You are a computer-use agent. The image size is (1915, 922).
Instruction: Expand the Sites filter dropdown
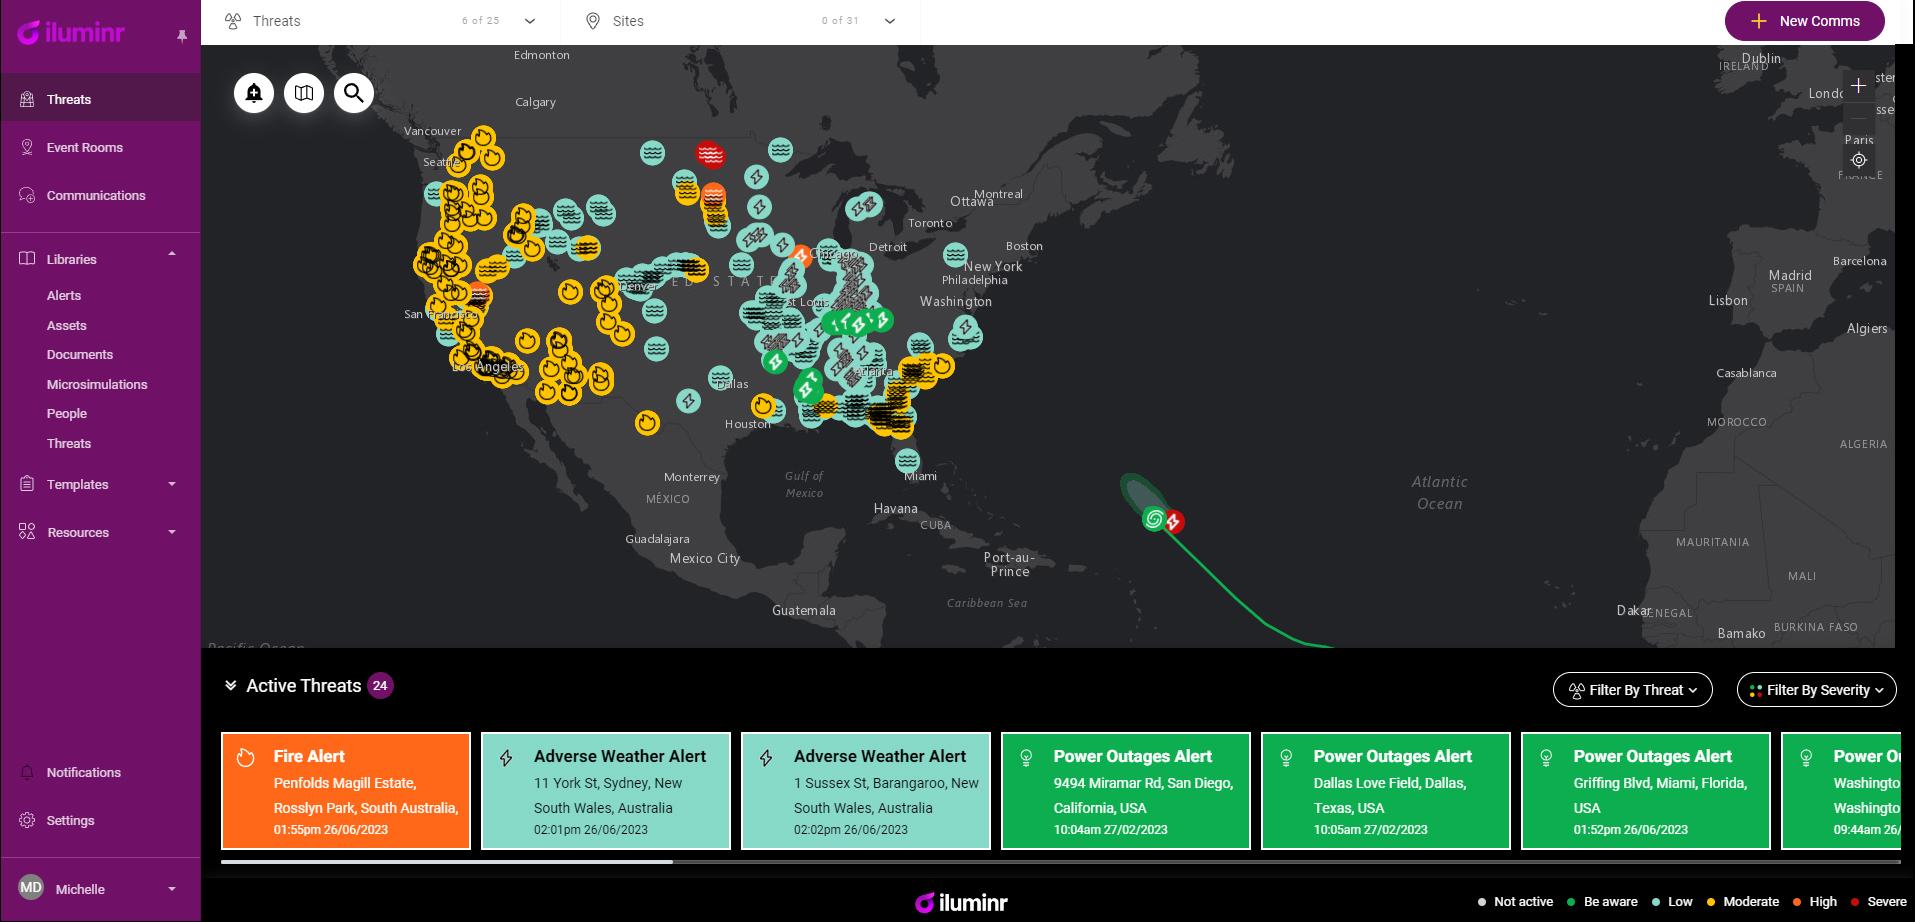(x=889, y=21)
